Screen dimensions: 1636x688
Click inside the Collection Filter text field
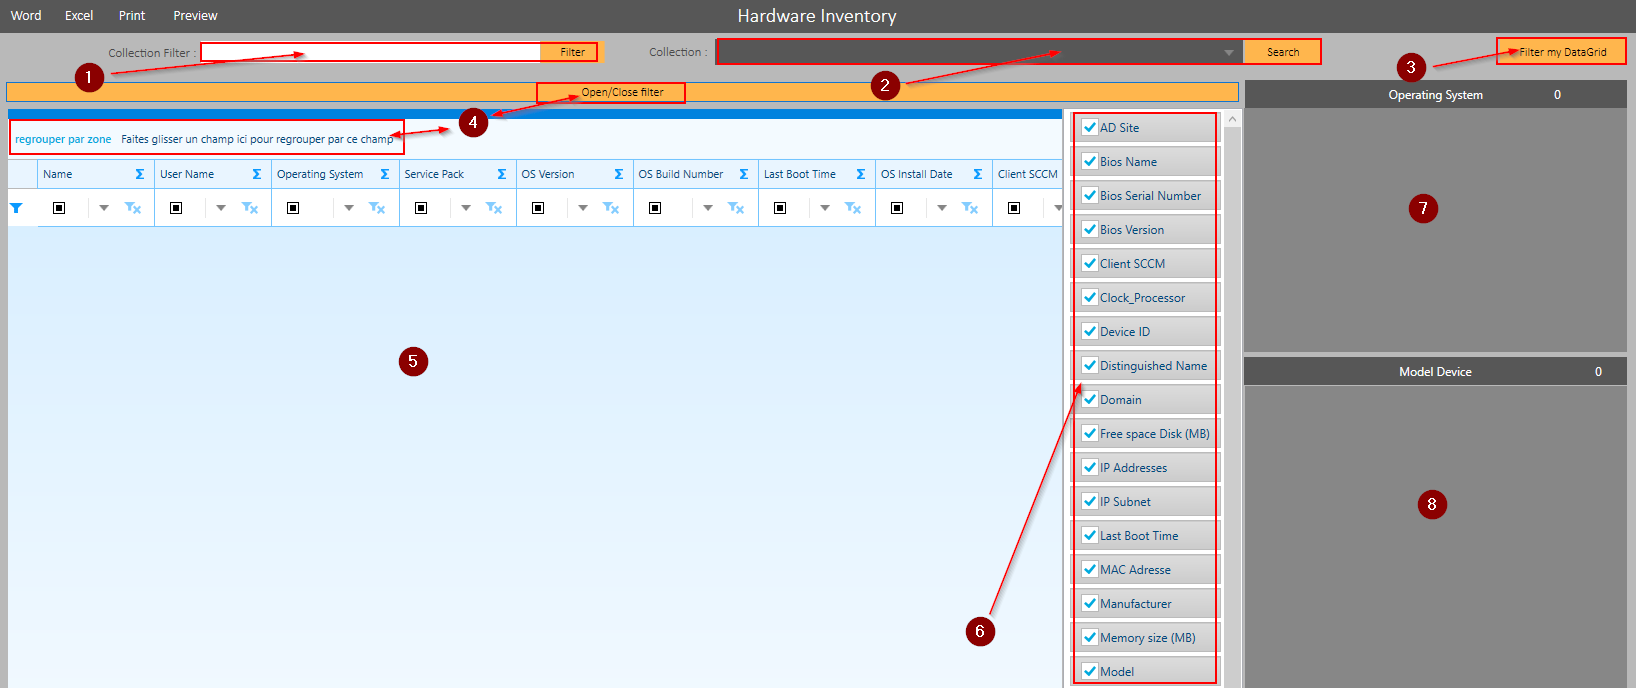371,52
